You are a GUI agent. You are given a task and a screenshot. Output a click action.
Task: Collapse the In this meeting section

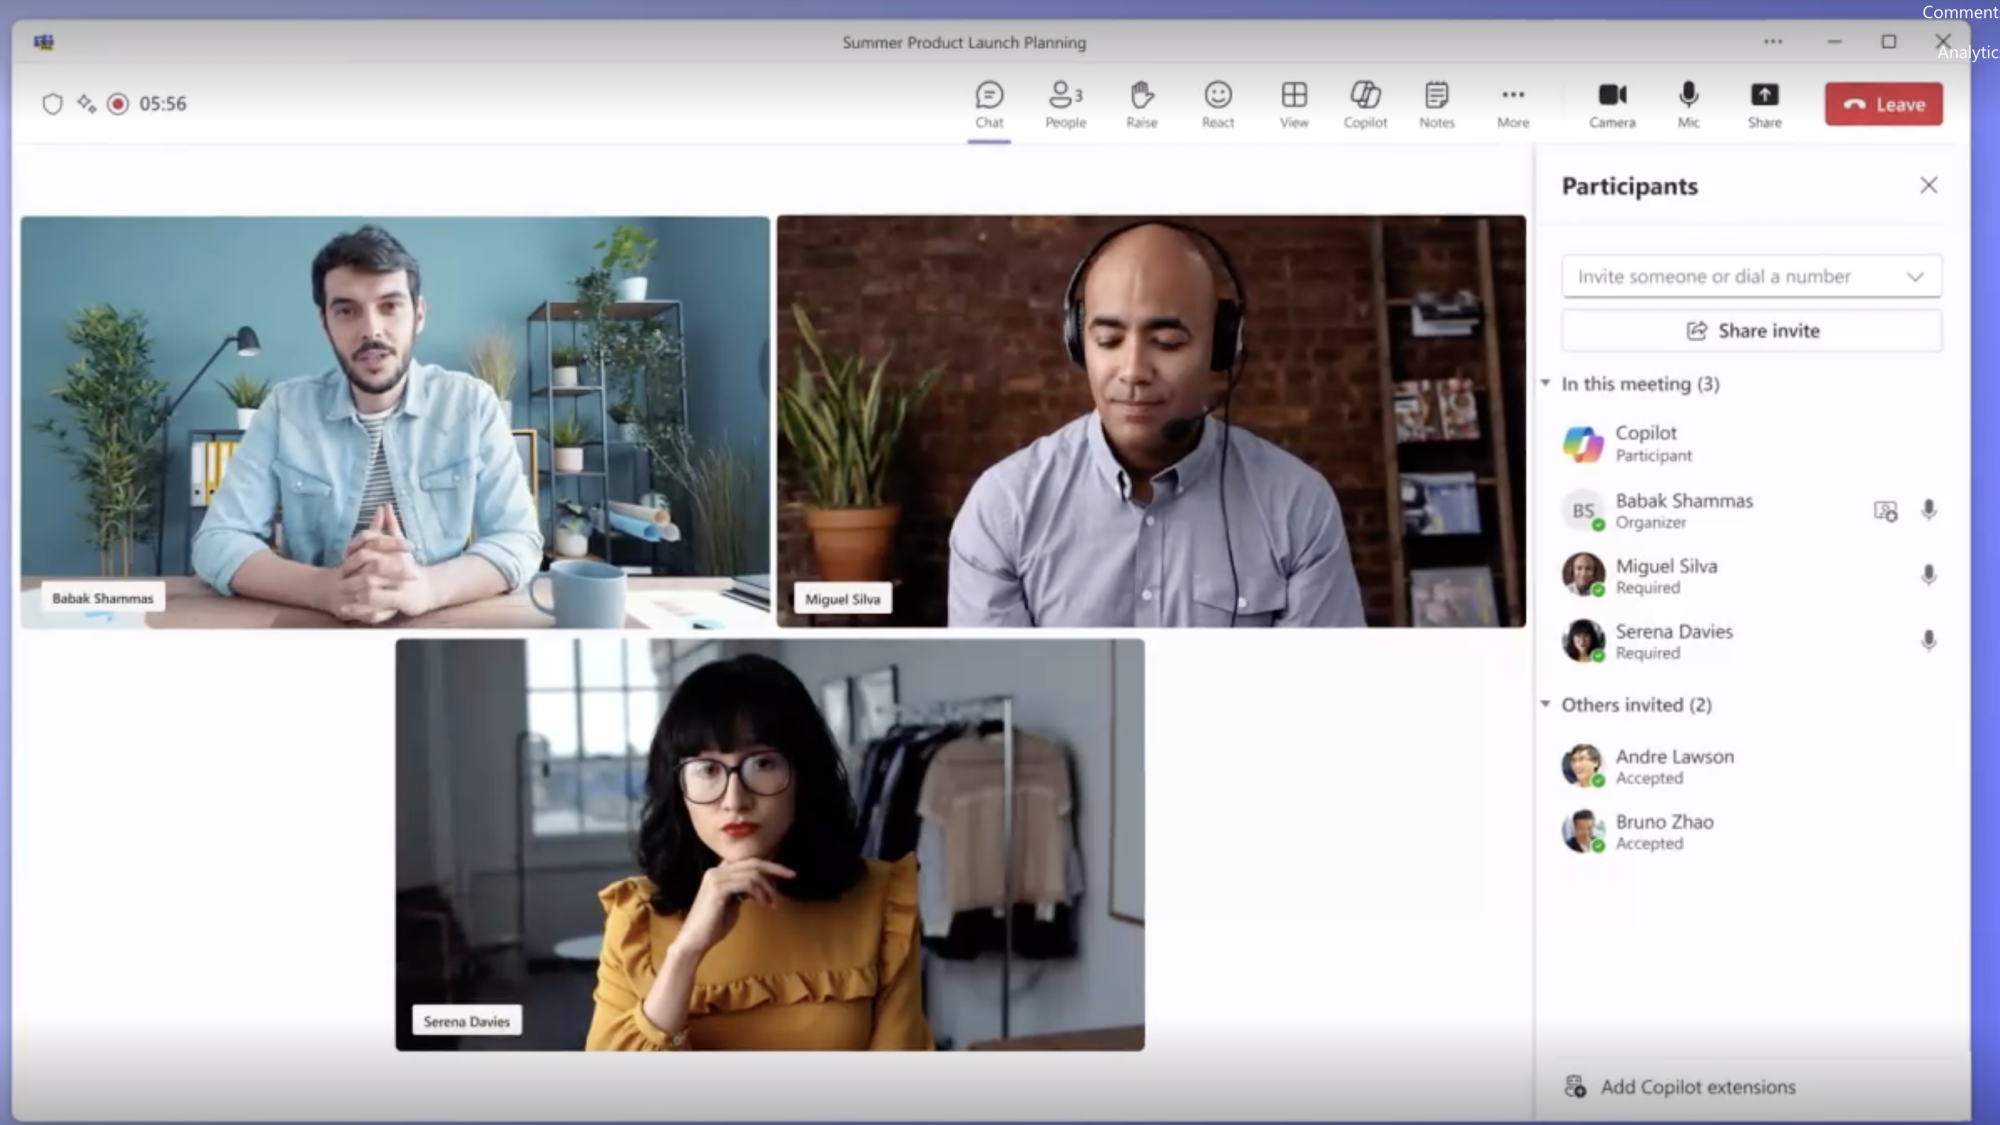[x=1546, y=383]
